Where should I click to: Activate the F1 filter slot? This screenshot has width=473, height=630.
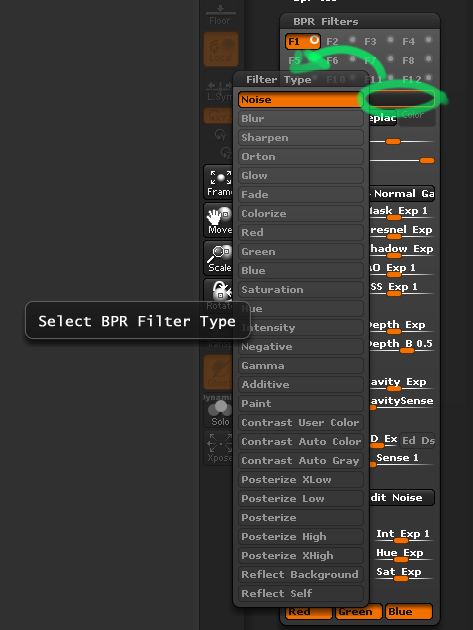click(303, 42)
